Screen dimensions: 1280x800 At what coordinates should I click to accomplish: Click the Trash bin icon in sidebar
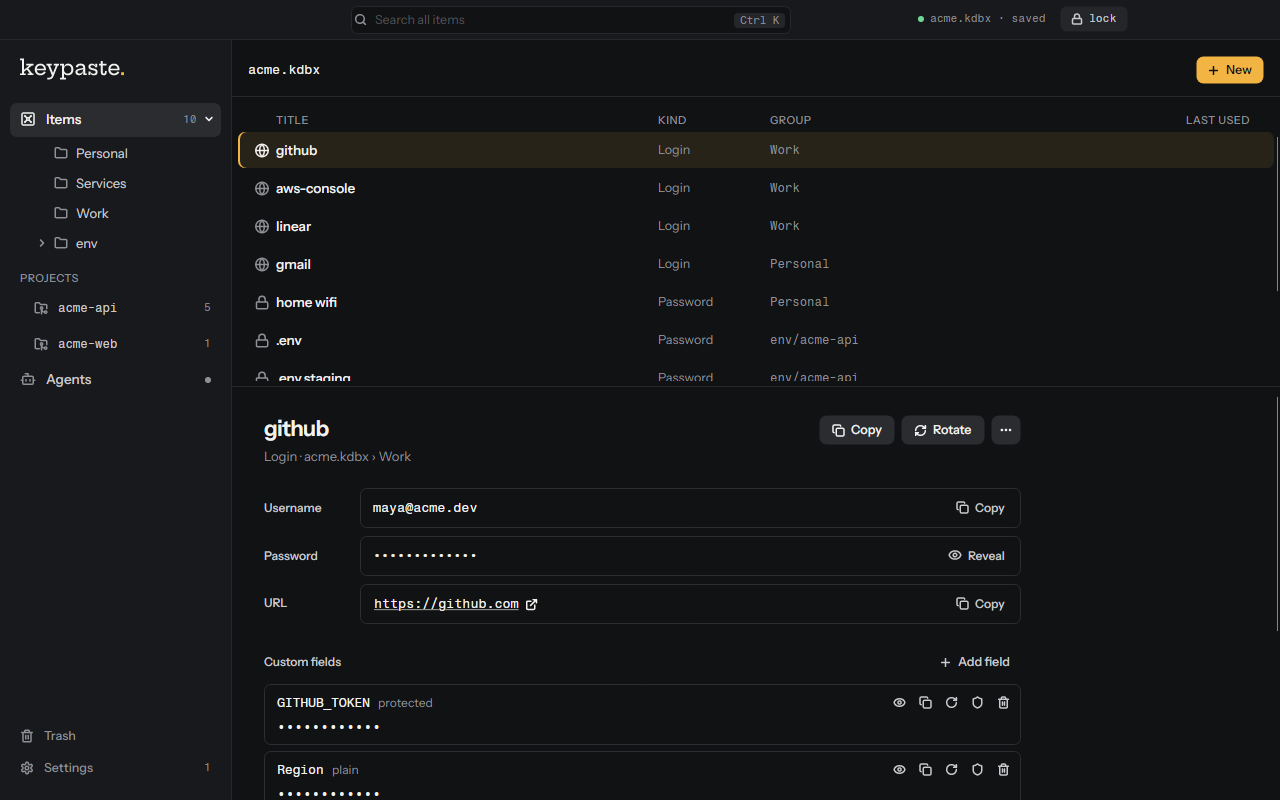pos(27,736)
